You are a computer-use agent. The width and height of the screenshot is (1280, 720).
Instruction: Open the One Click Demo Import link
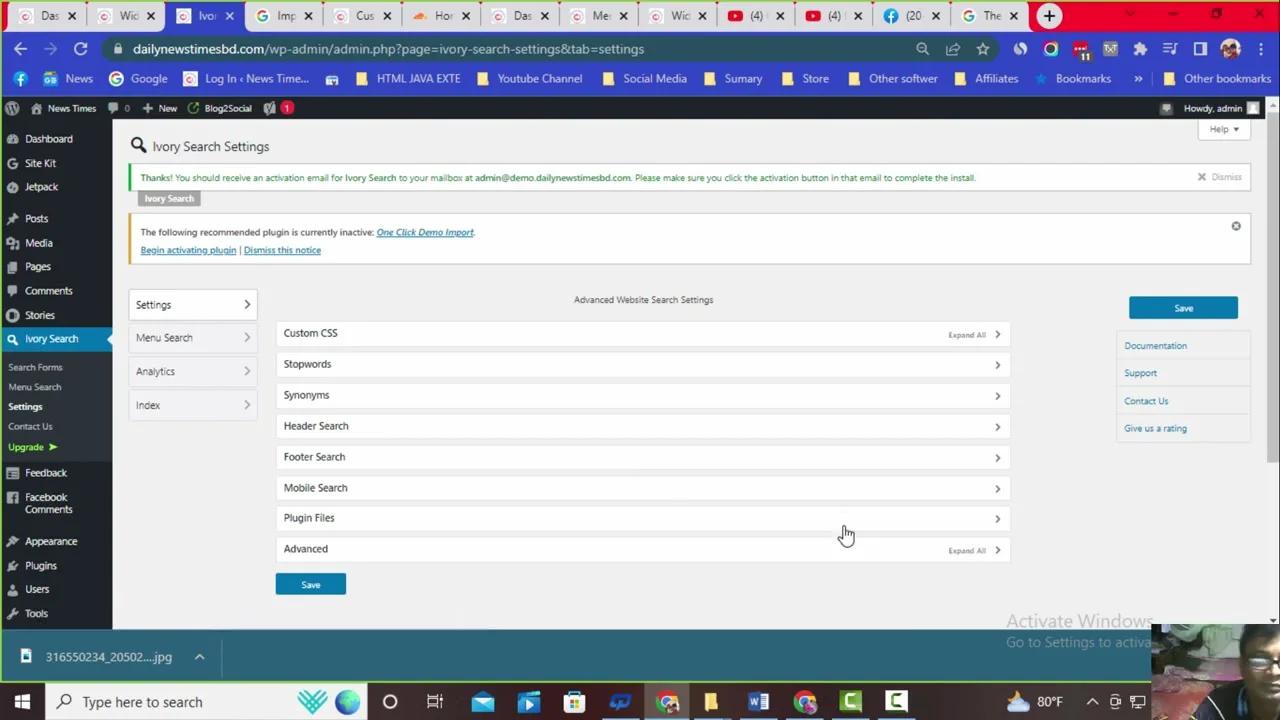point(424,232)
